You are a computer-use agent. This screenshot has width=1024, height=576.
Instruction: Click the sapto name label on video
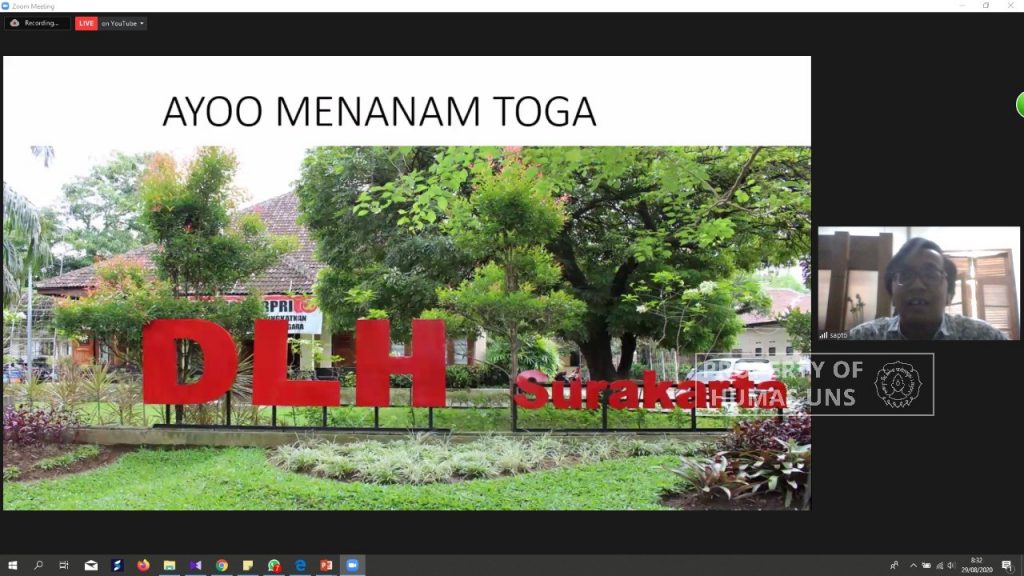[838, 335]
